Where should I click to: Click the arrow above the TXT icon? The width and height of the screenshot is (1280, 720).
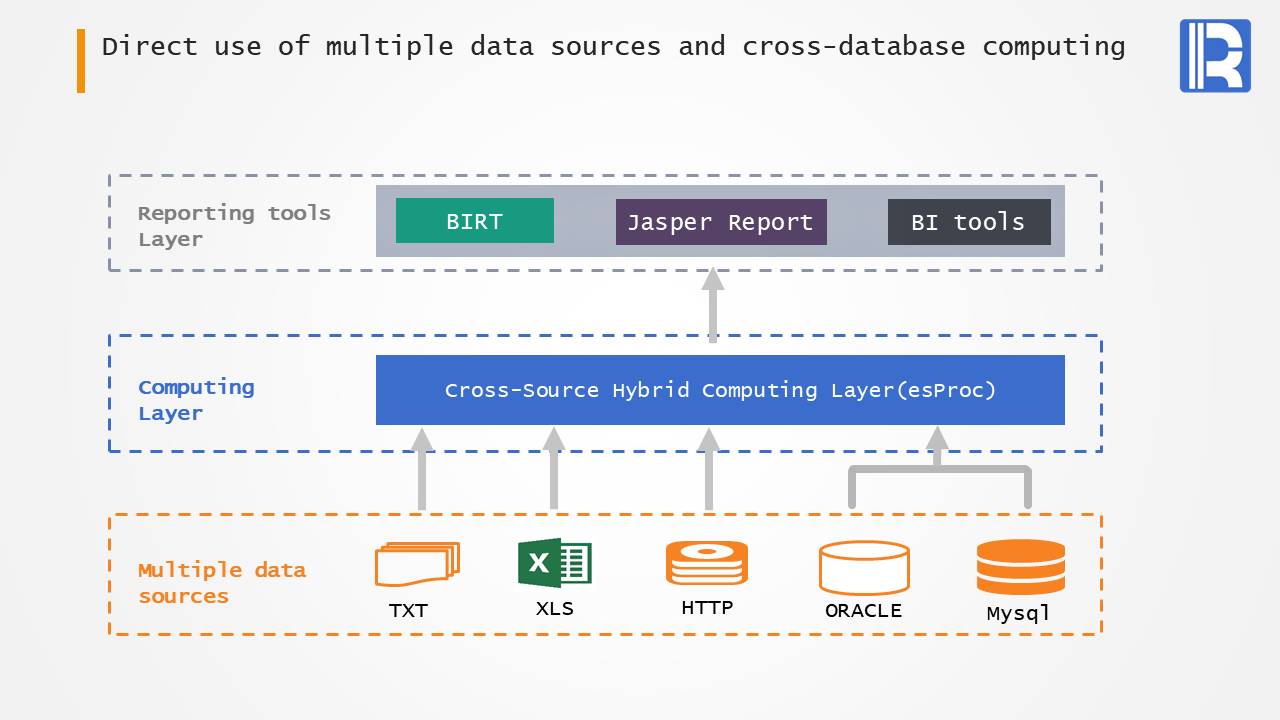click(422, 469)
